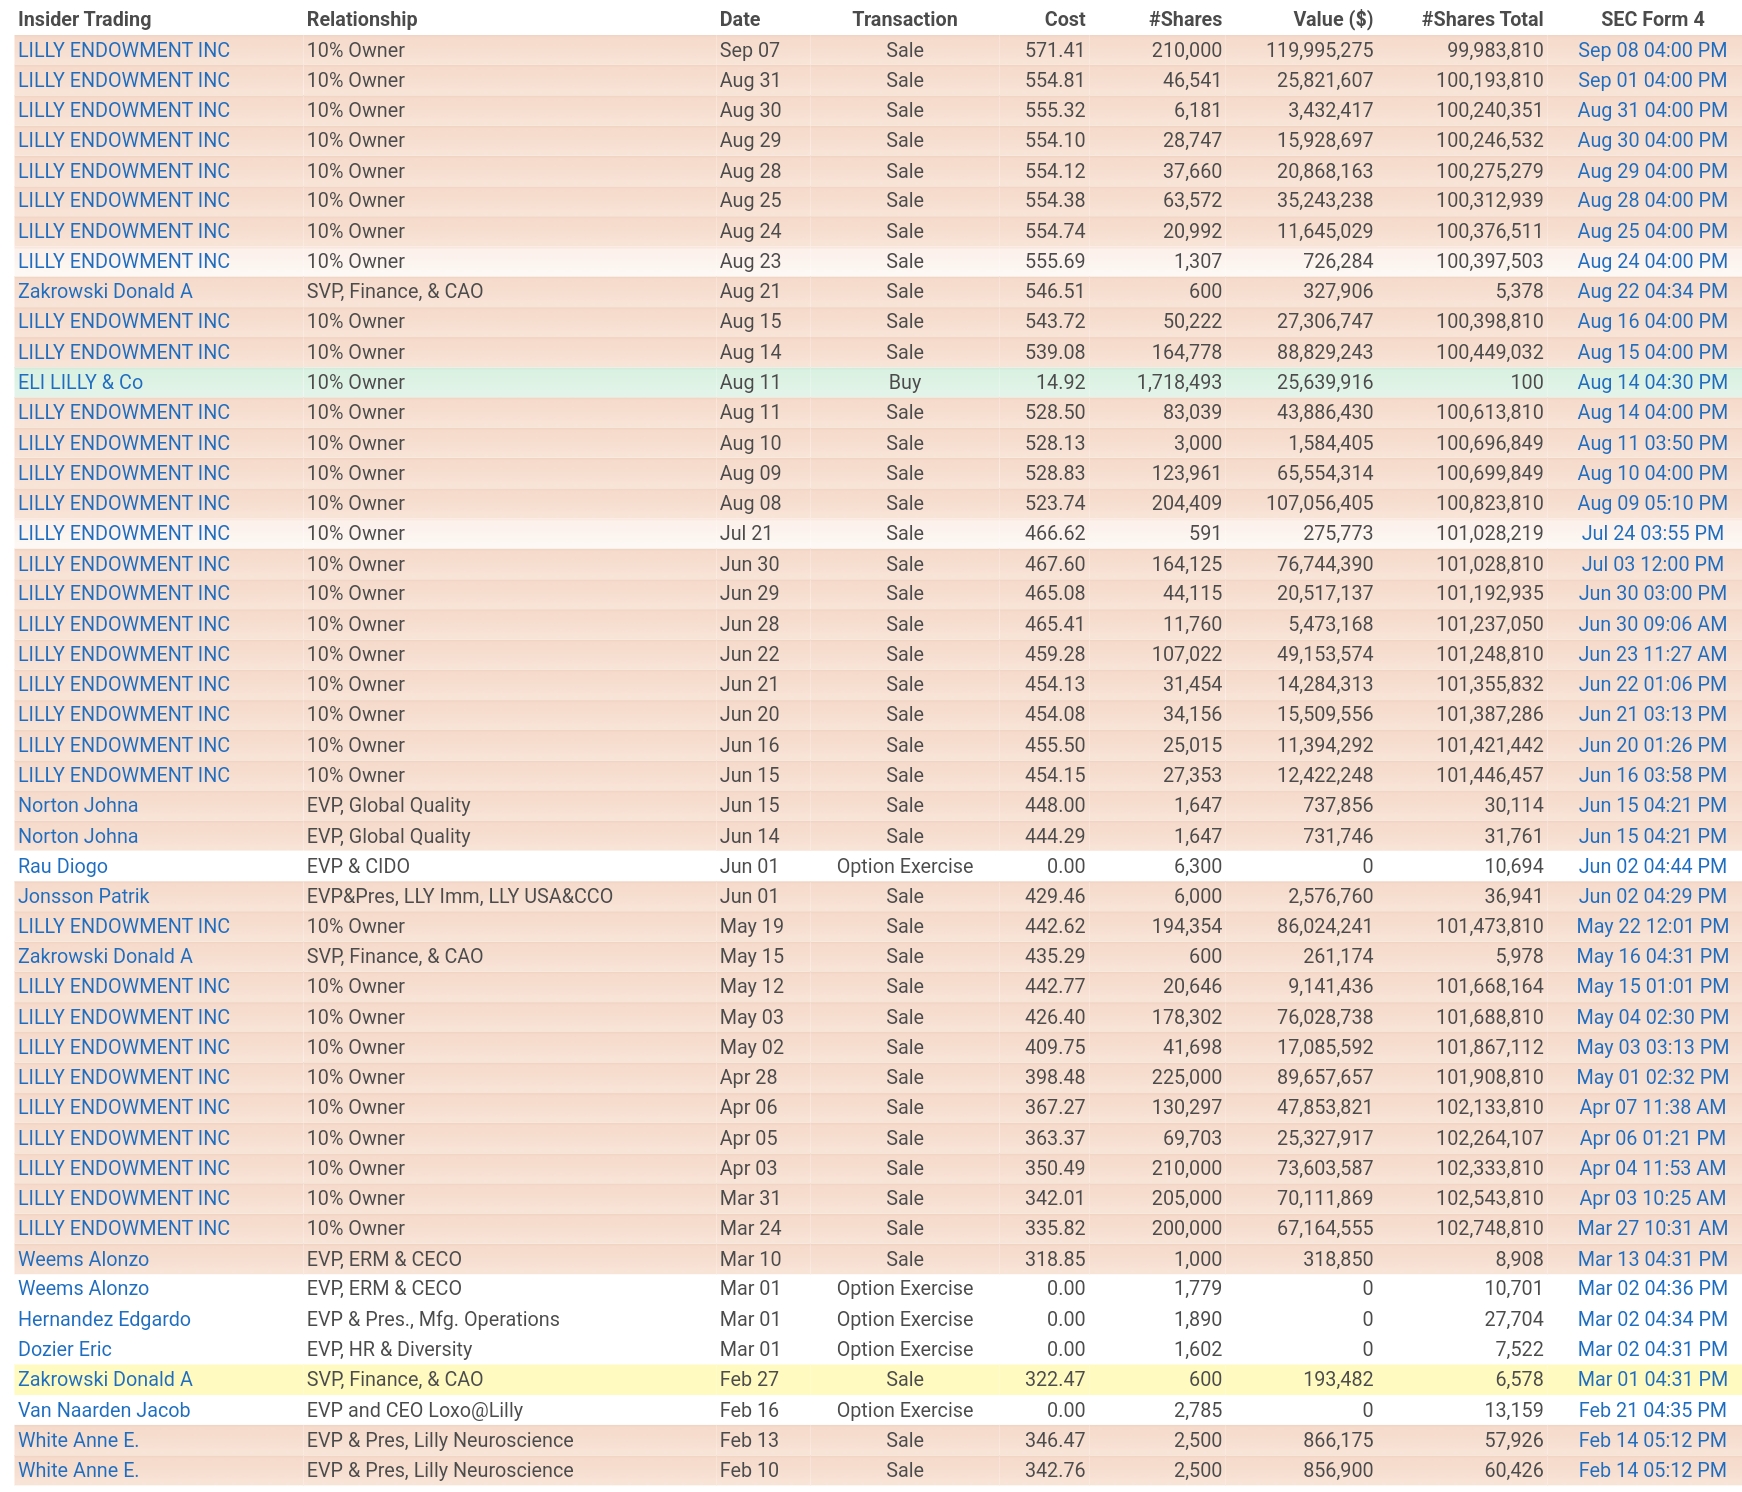Open the May 22 12:01 PM filing

tap(1652, 926)
